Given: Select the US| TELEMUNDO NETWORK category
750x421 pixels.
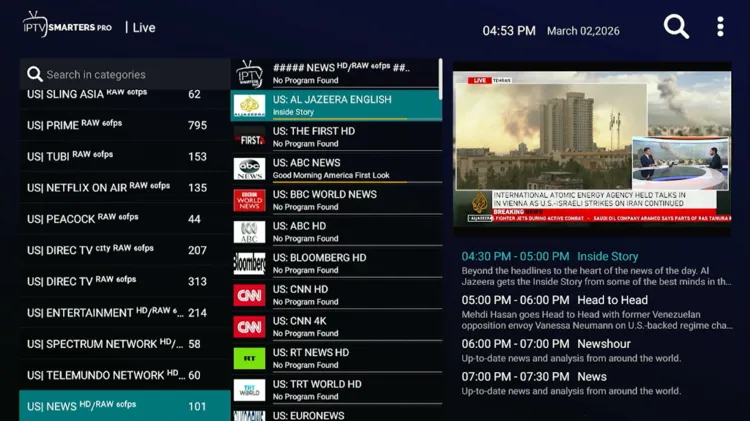Looking at the screenshot, I should click(x=125, y=375).
